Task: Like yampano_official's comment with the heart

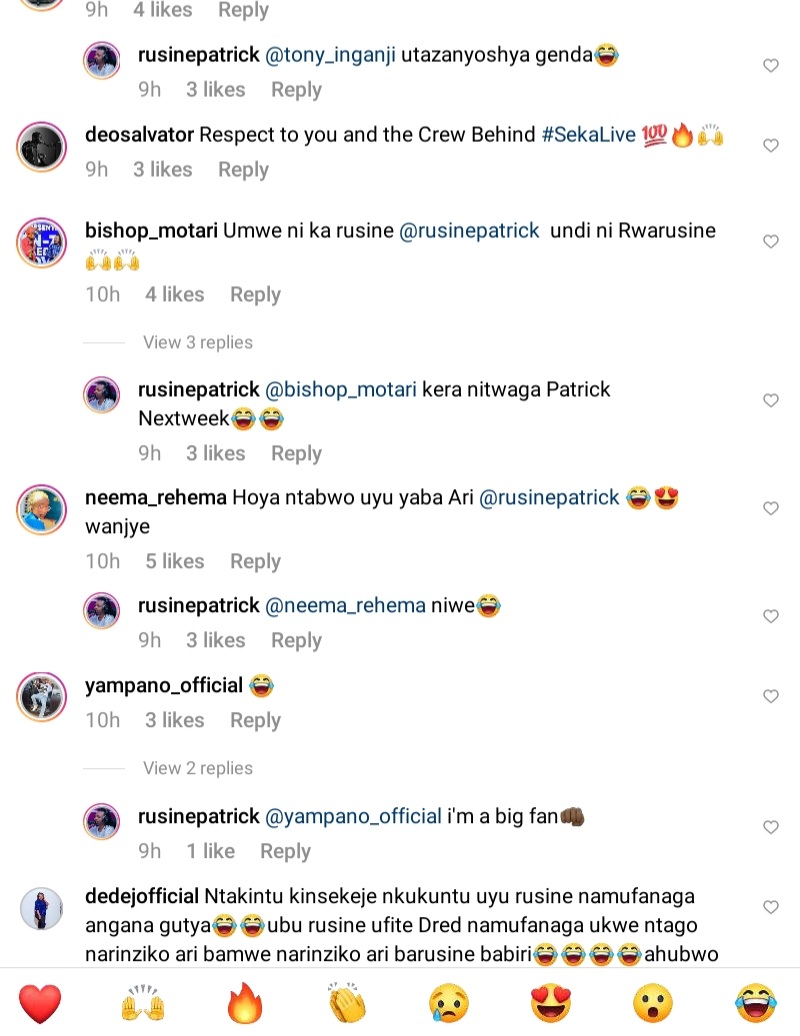Action: [x=771, y=696]
